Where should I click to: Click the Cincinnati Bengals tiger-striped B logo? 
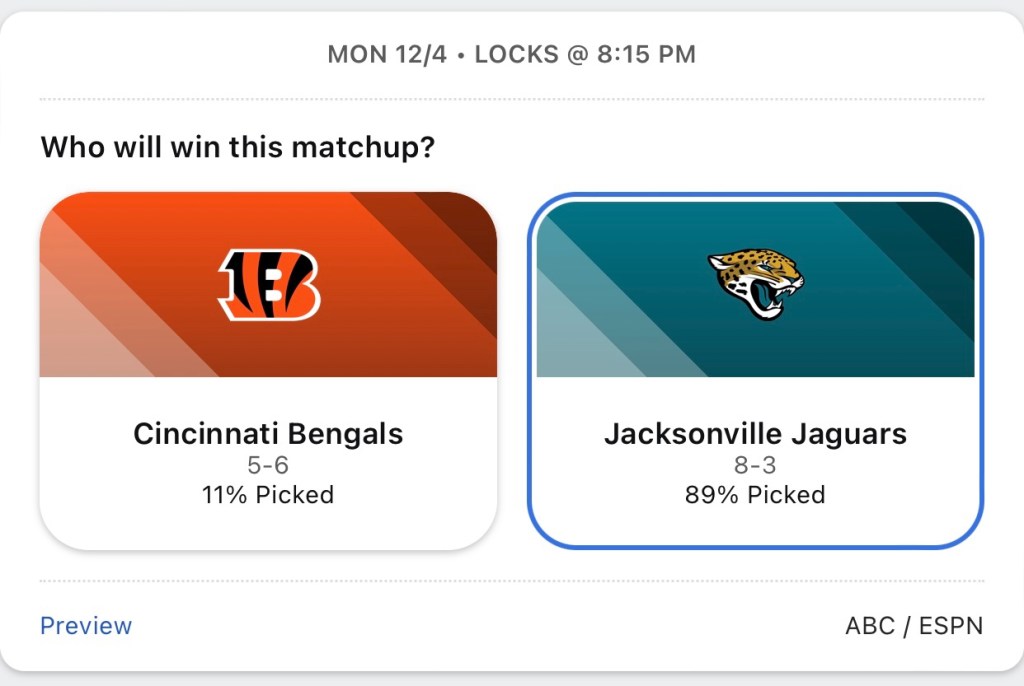[x=269, y=284]
